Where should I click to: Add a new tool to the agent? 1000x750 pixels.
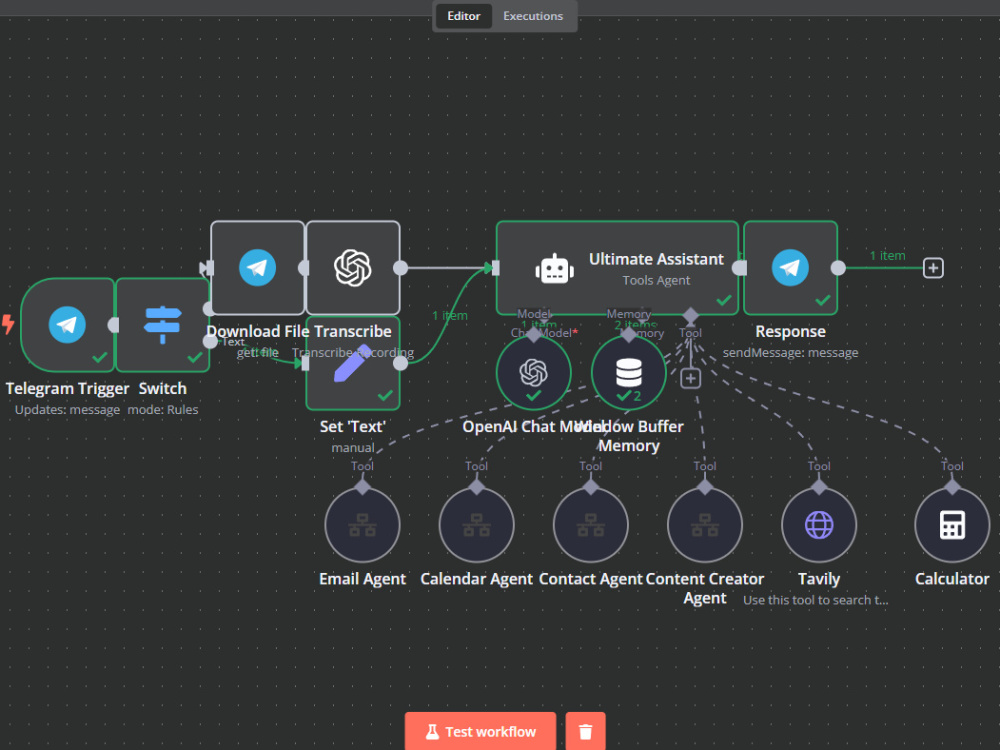tap(690, 378)
